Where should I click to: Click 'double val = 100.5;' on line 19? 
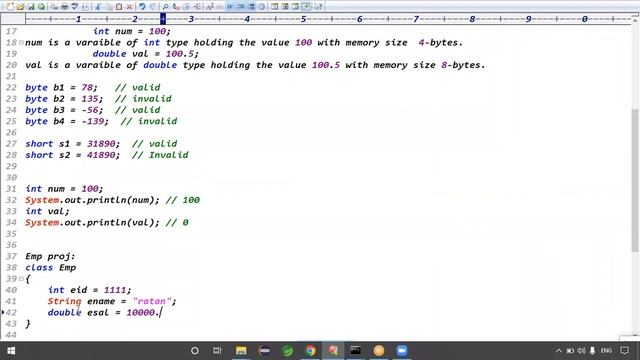click(146, 54)
